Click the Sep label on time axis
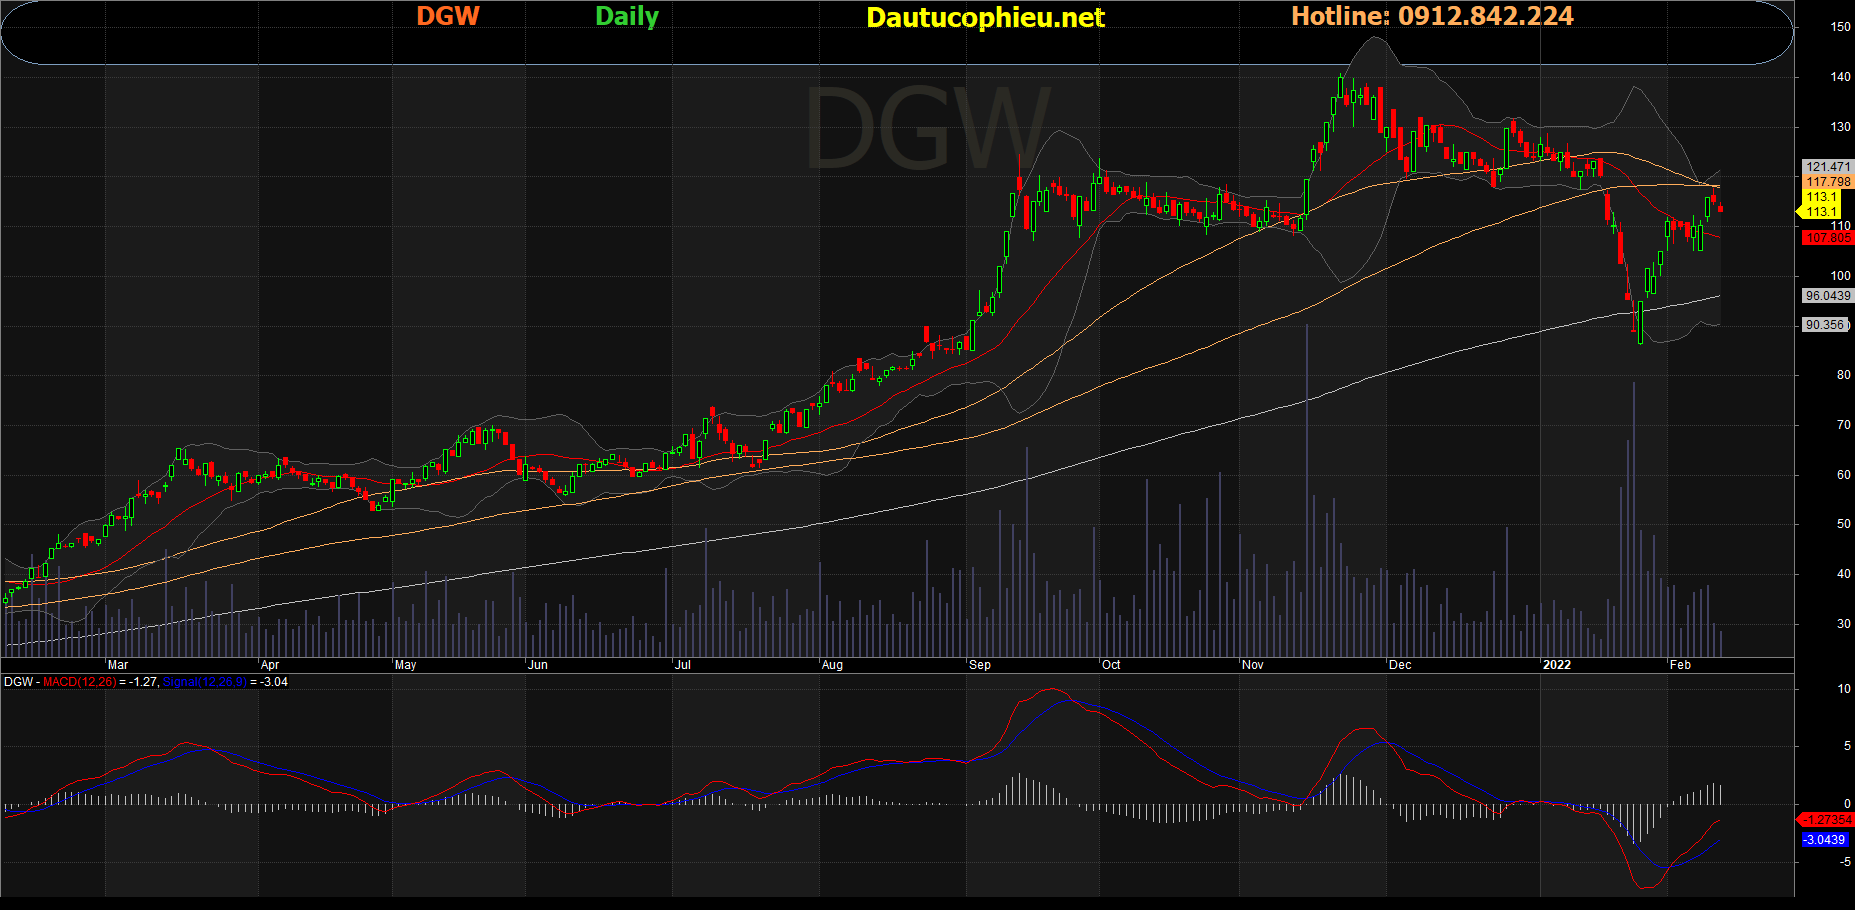 coord(980,665)
